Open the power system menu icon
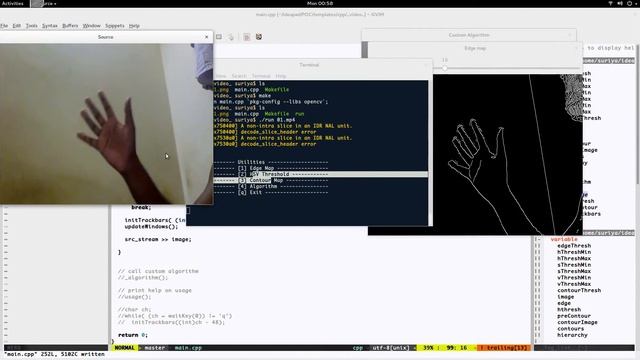This screenshot has height=360, width=640. (629, 3)
